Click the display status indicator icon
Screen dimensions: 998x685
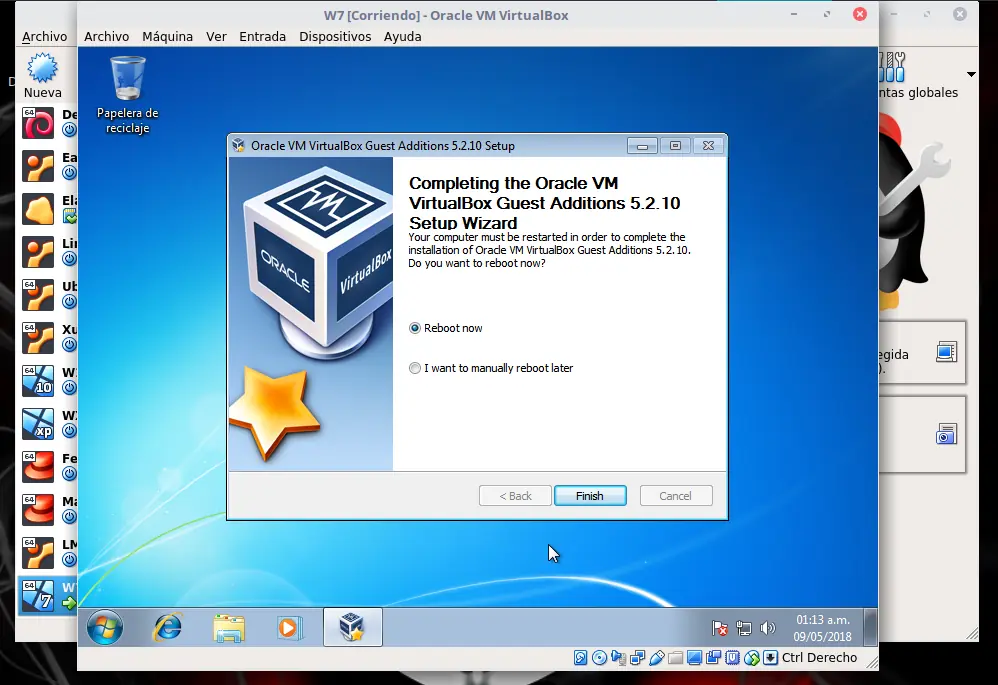(694, 658)
